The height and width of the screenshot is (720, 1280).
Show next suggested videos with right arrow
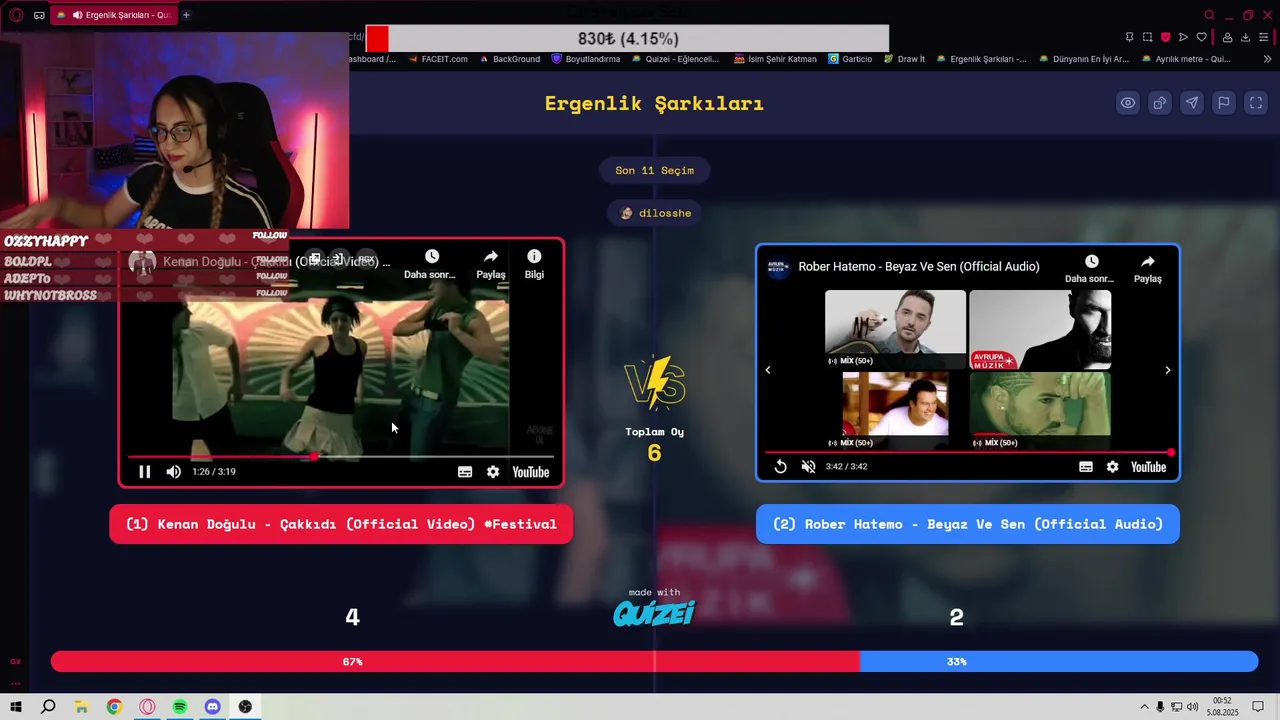[1167, 370]
